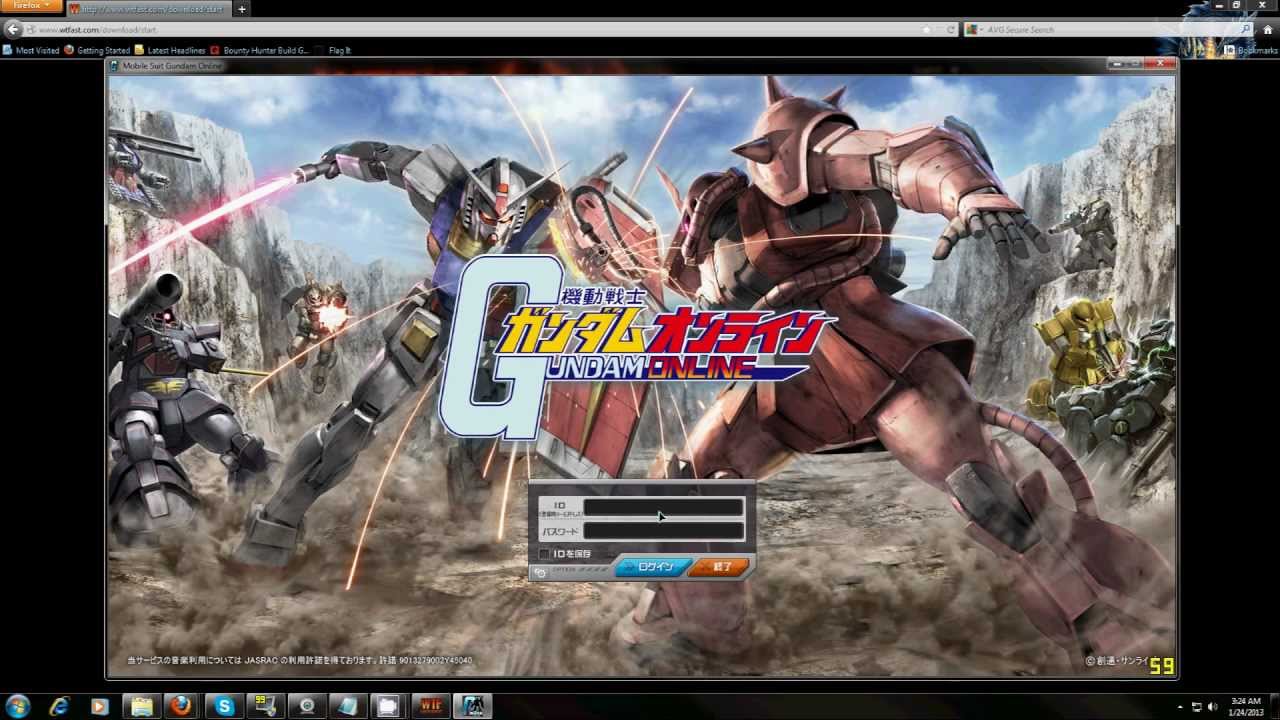Open the Bookmarks menu at toolbar right

point(1251,50)
